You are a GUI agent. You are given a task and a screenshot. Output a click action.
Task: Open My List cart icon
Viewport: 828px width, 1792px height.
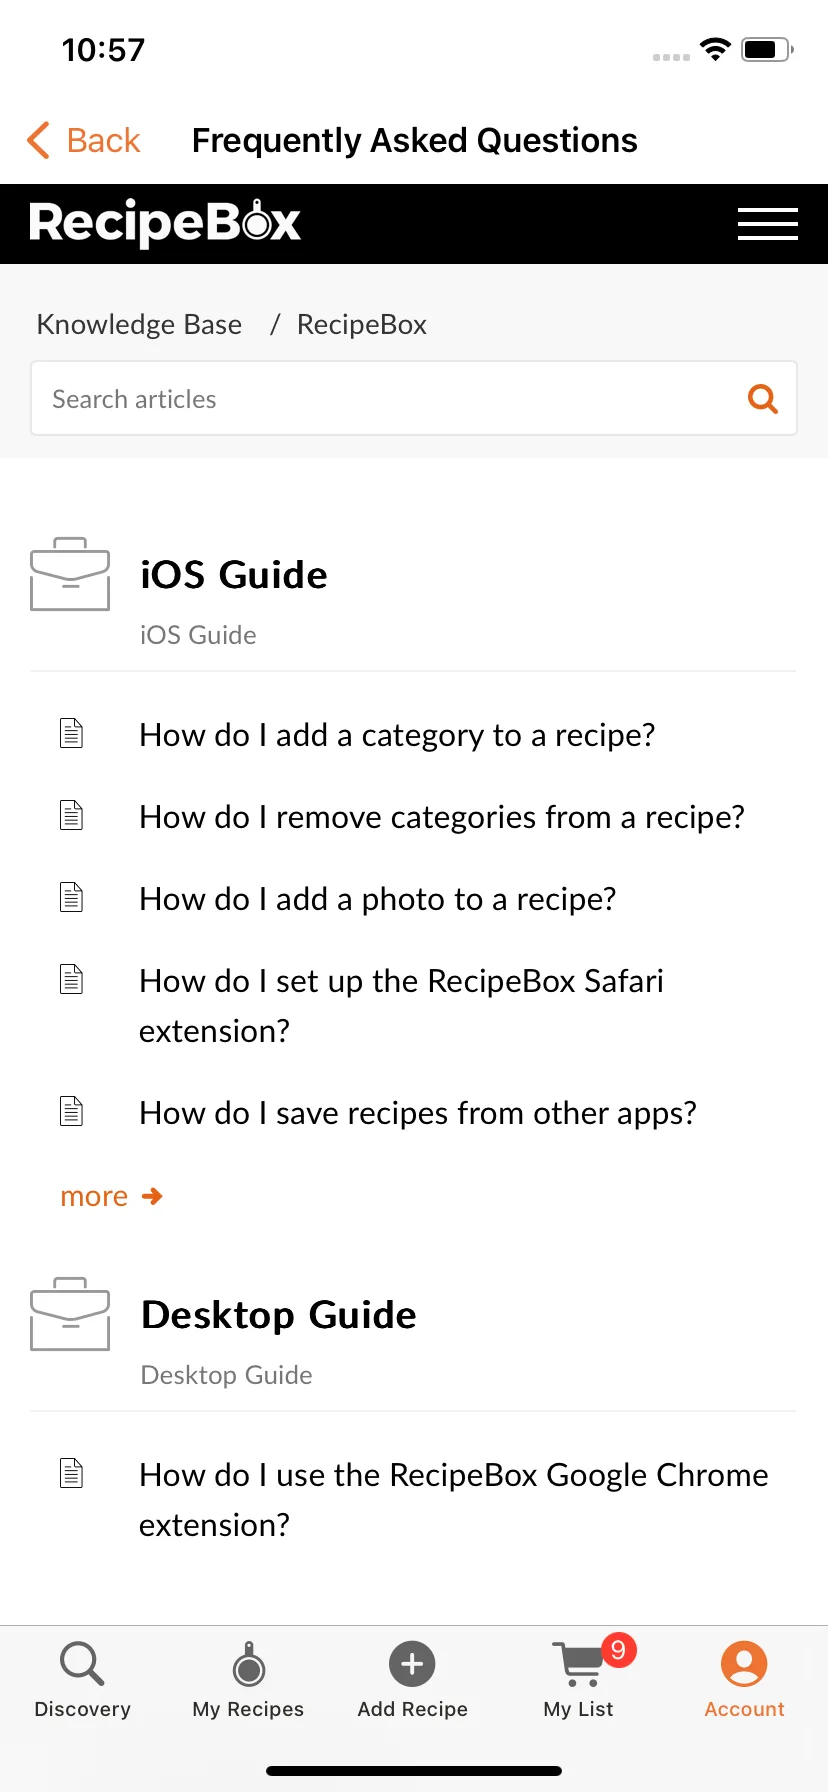tap(580, 1664)
